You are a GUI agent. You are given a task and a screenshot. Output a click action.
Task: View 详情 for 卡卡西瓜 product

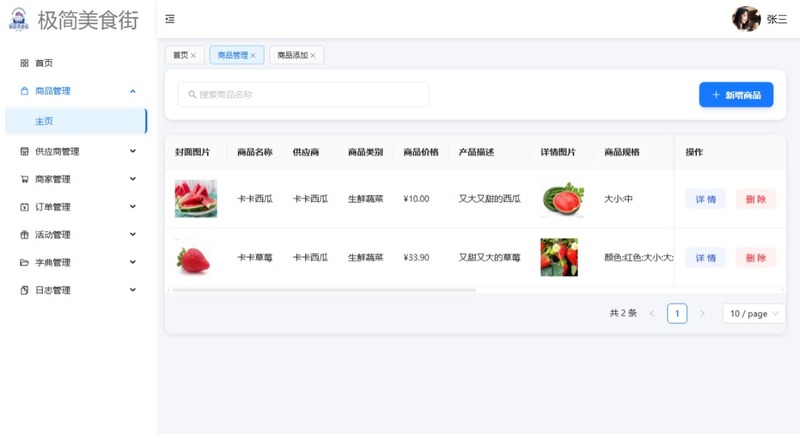tap(705, 199)
